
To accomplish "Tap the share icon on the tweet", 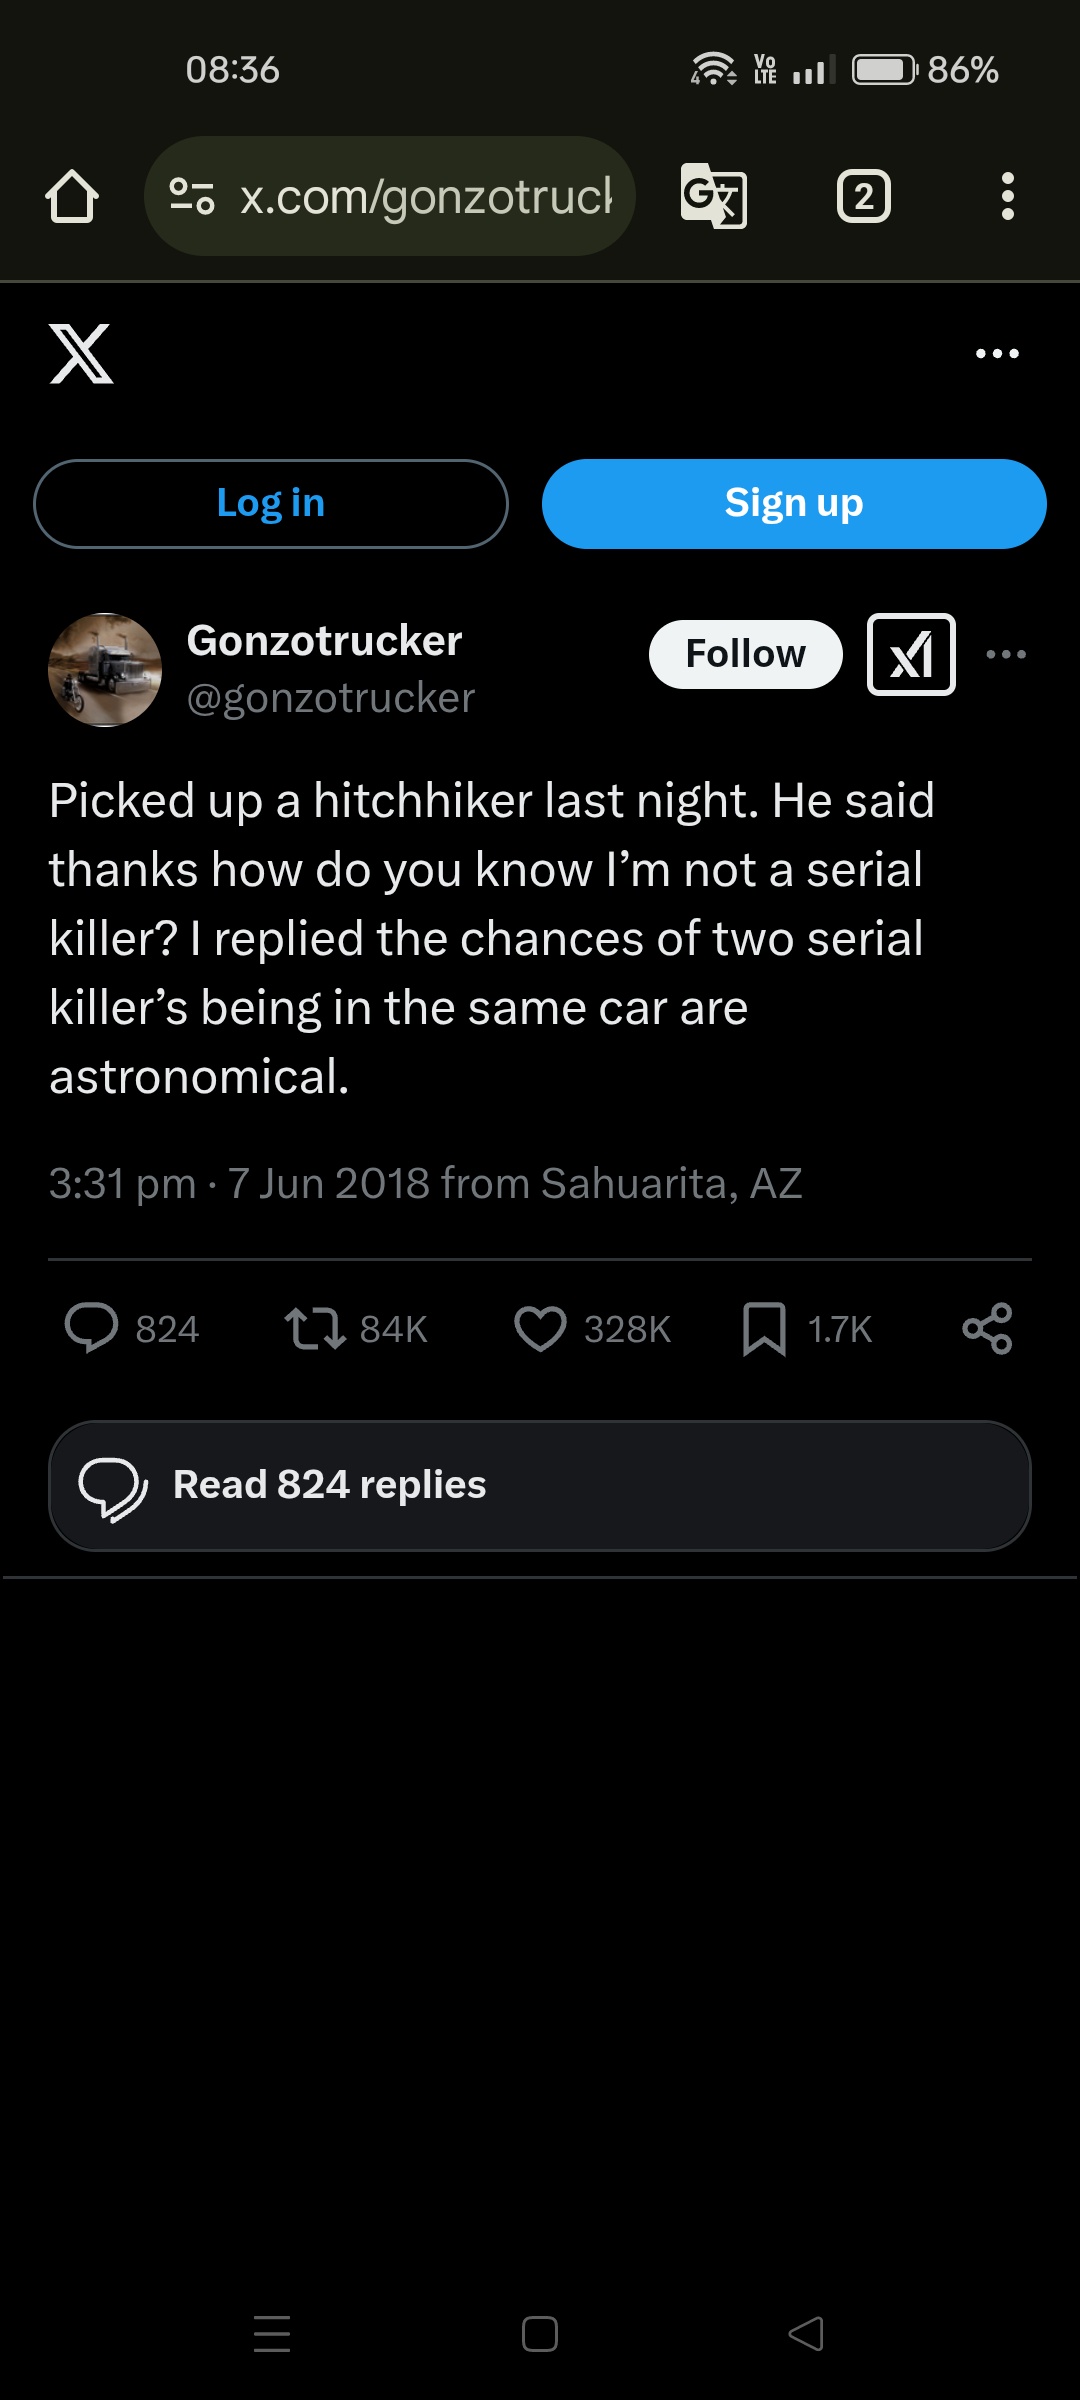I will point(987,1329).
